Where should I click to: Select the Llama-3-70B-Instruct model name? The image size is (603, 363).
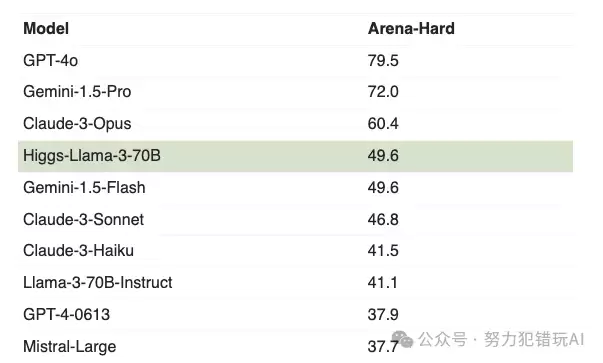[98, 283]
